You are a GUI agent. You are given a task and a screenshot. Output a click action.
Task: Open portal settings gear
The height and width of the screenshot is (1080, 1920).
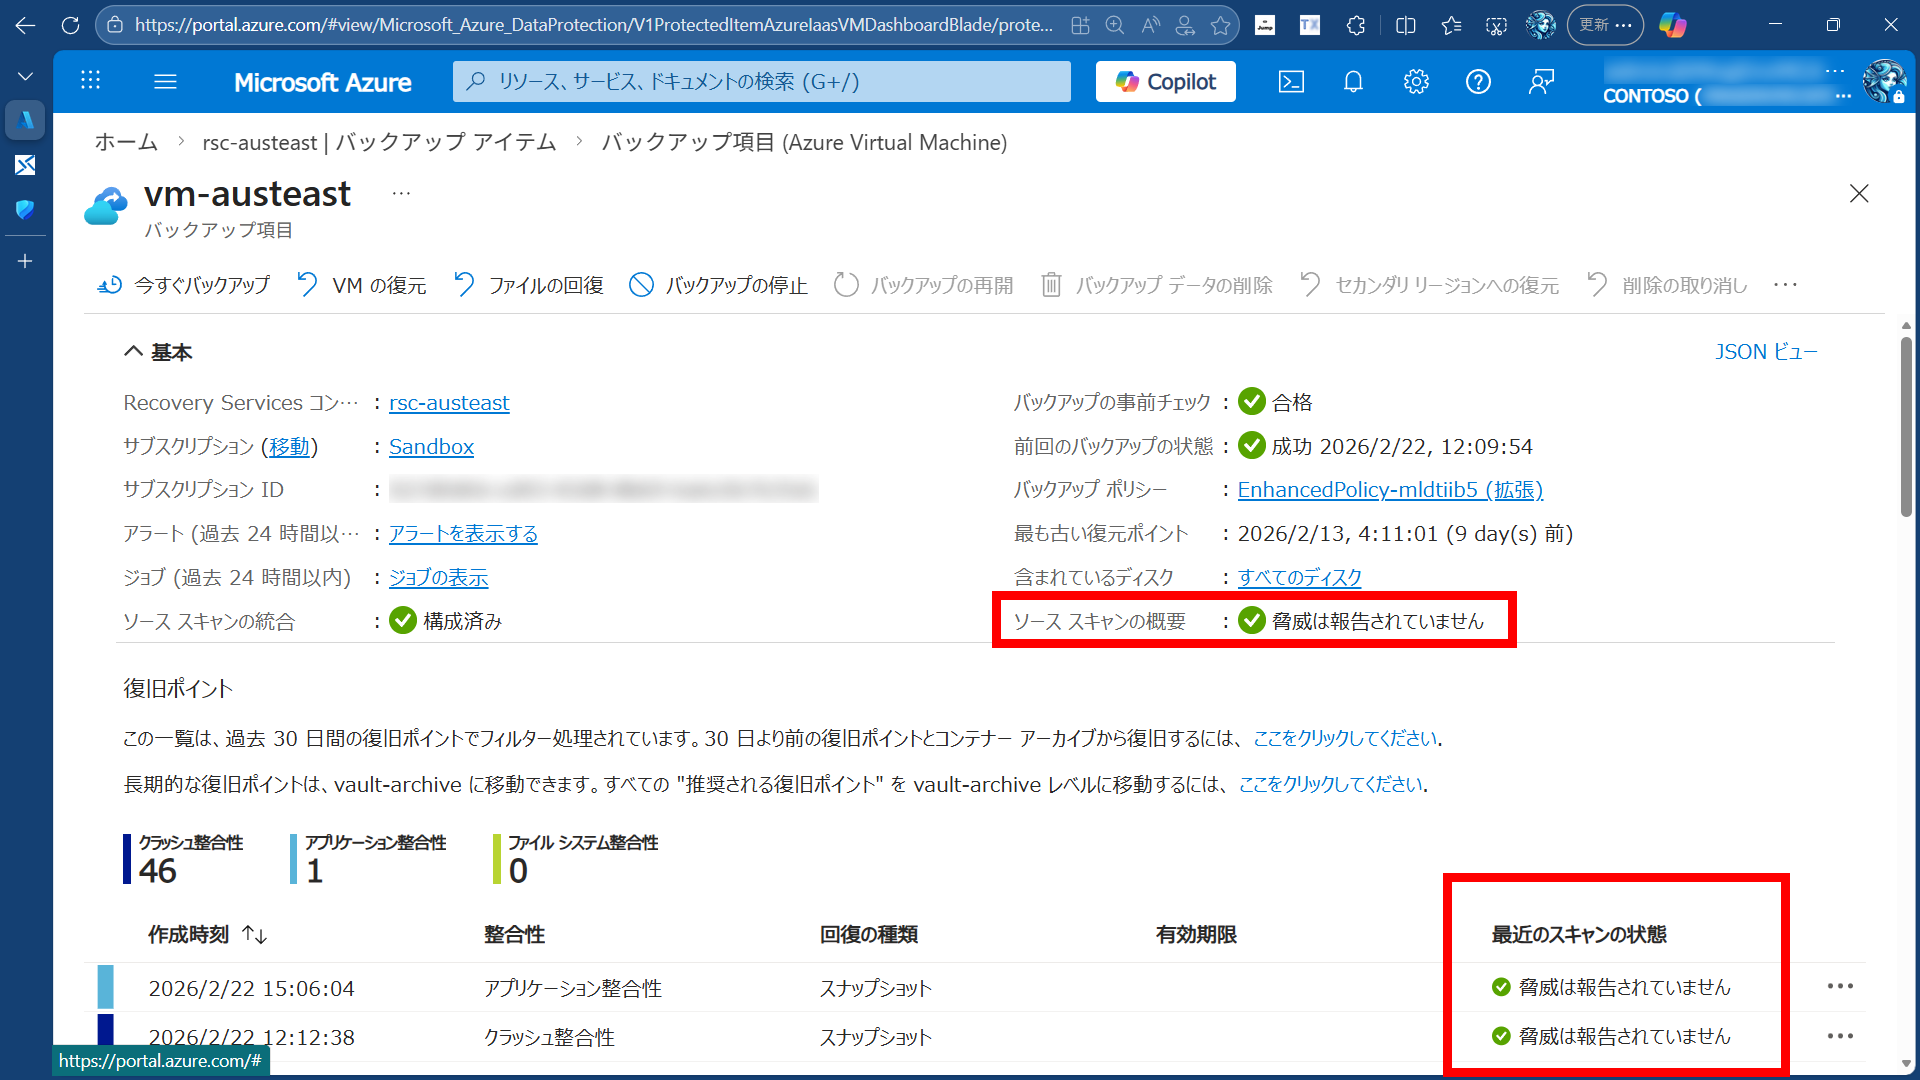[1416, 81]
